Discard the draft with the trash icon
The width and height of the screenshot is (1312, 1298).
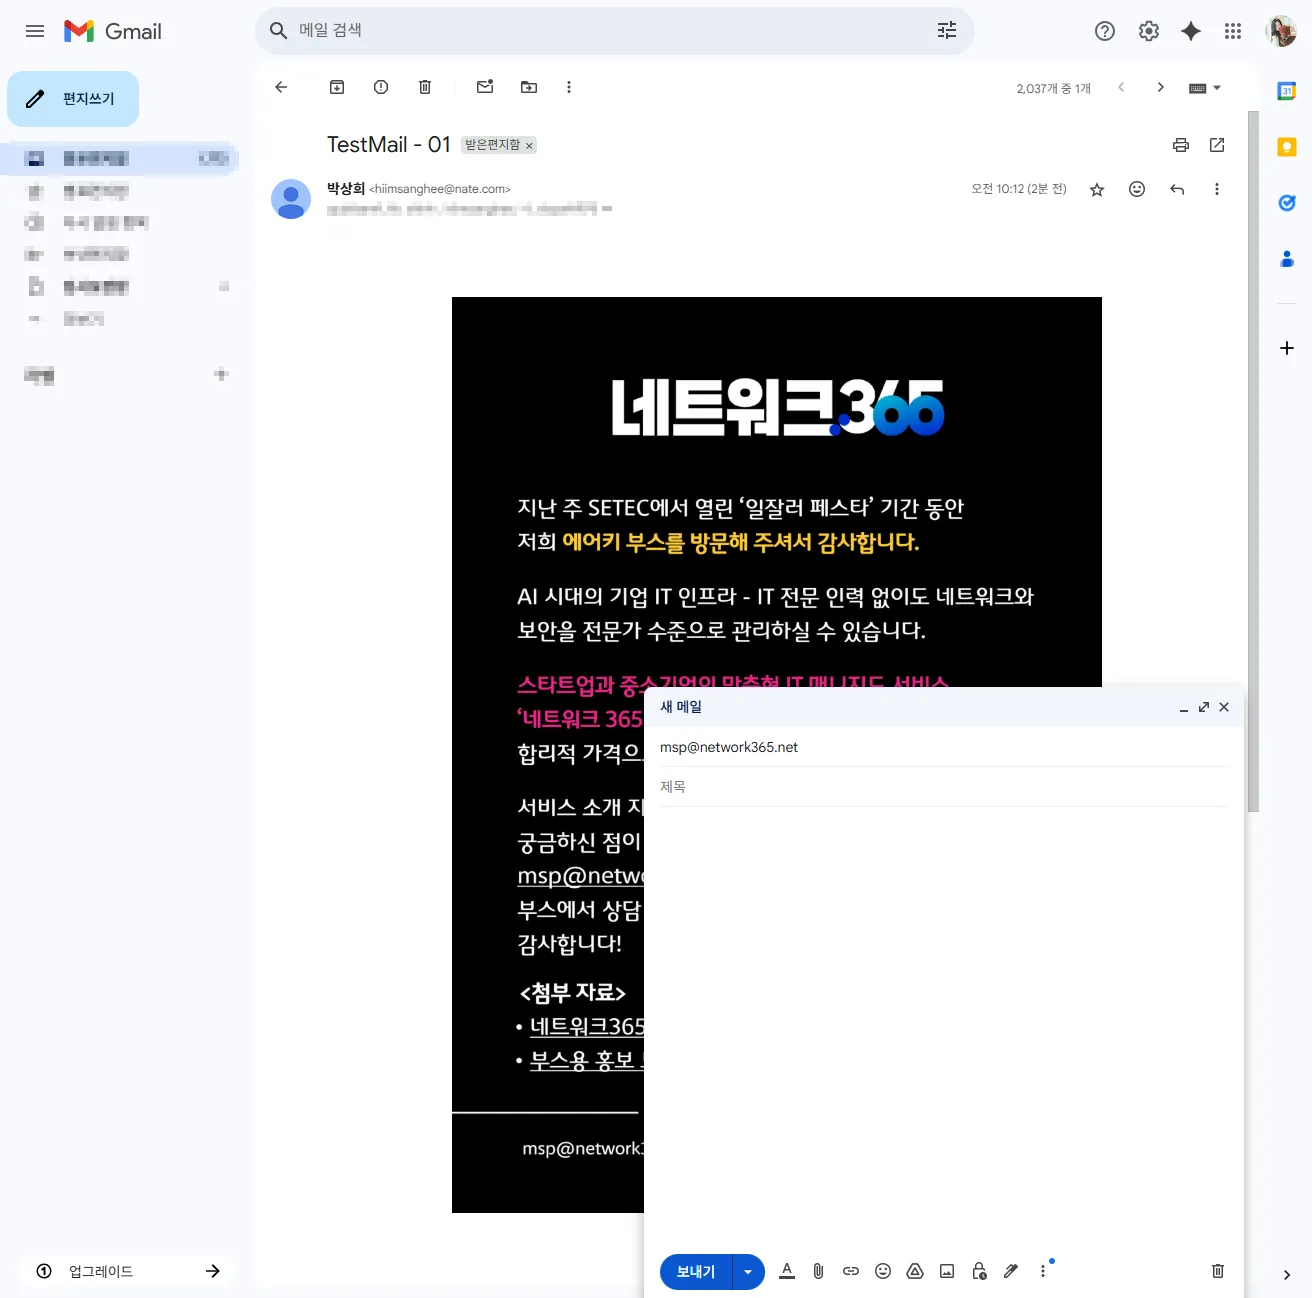click(x=1218, y=1271)
